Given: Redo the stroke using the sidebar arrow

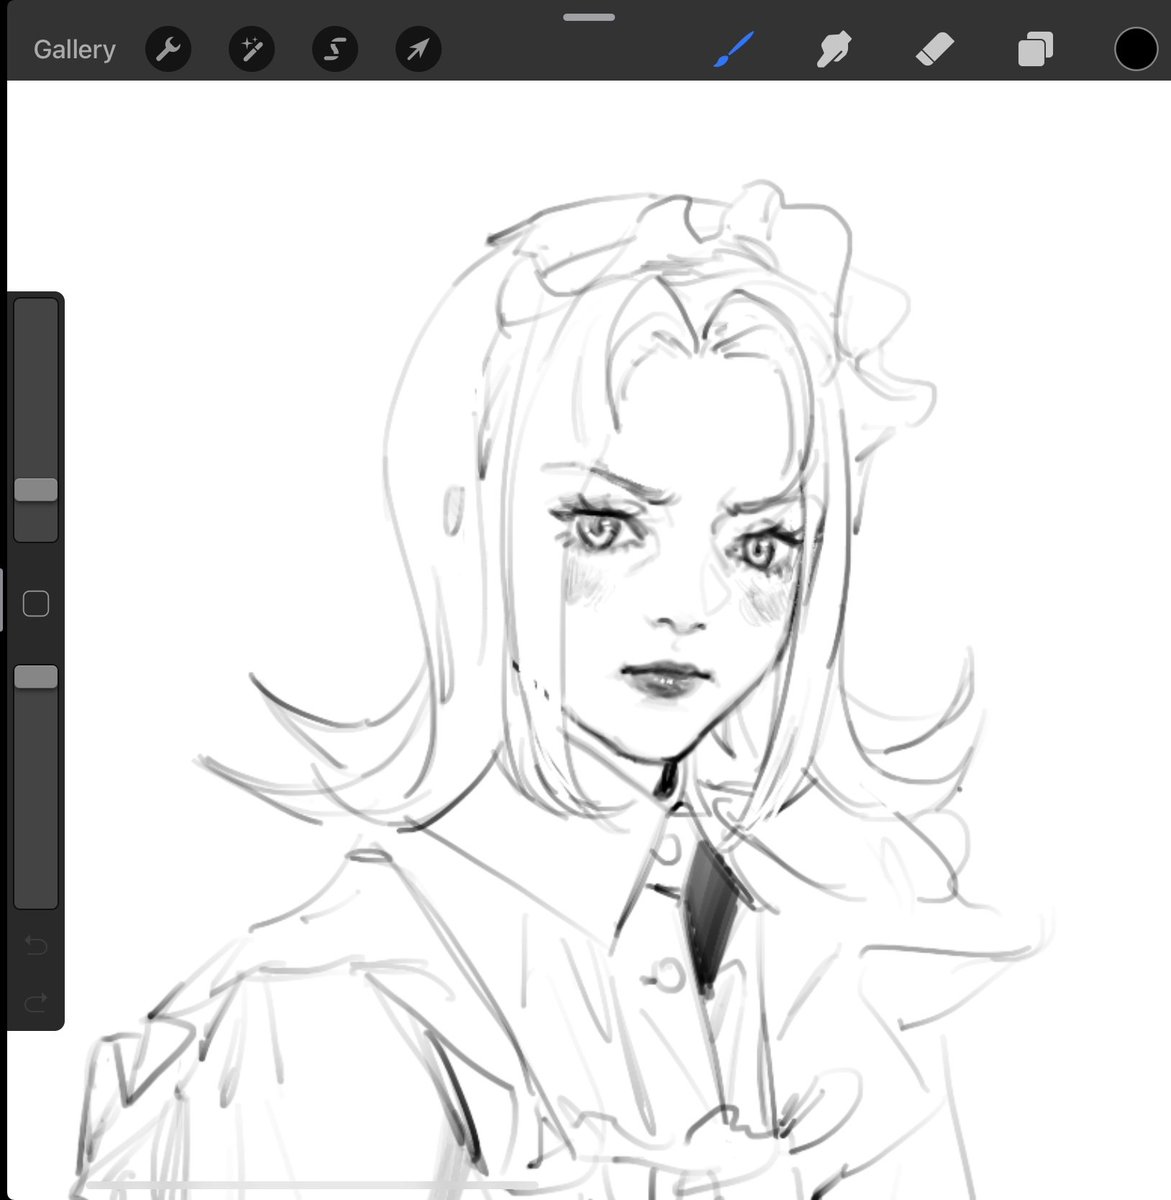Looking at the screenshot, I should 36,1002.
